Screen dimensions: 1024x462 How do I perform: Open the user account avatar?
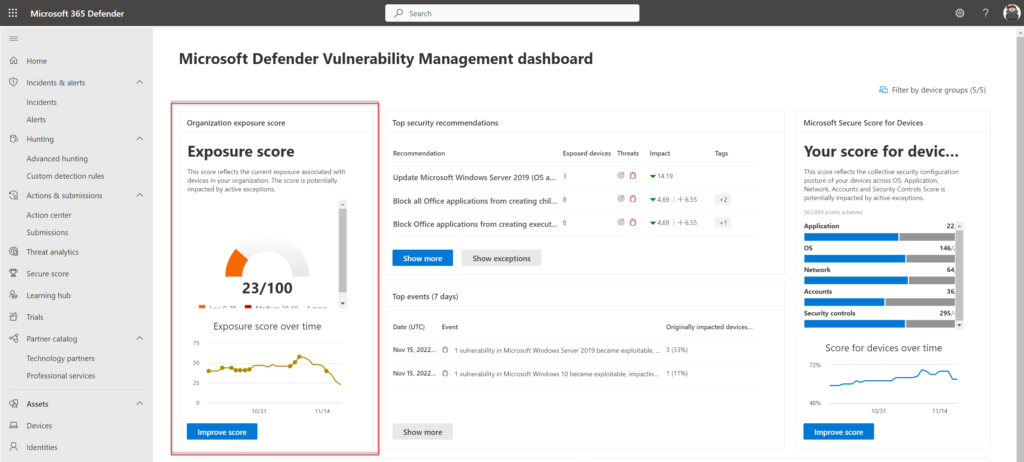[x=1010, y=13]
